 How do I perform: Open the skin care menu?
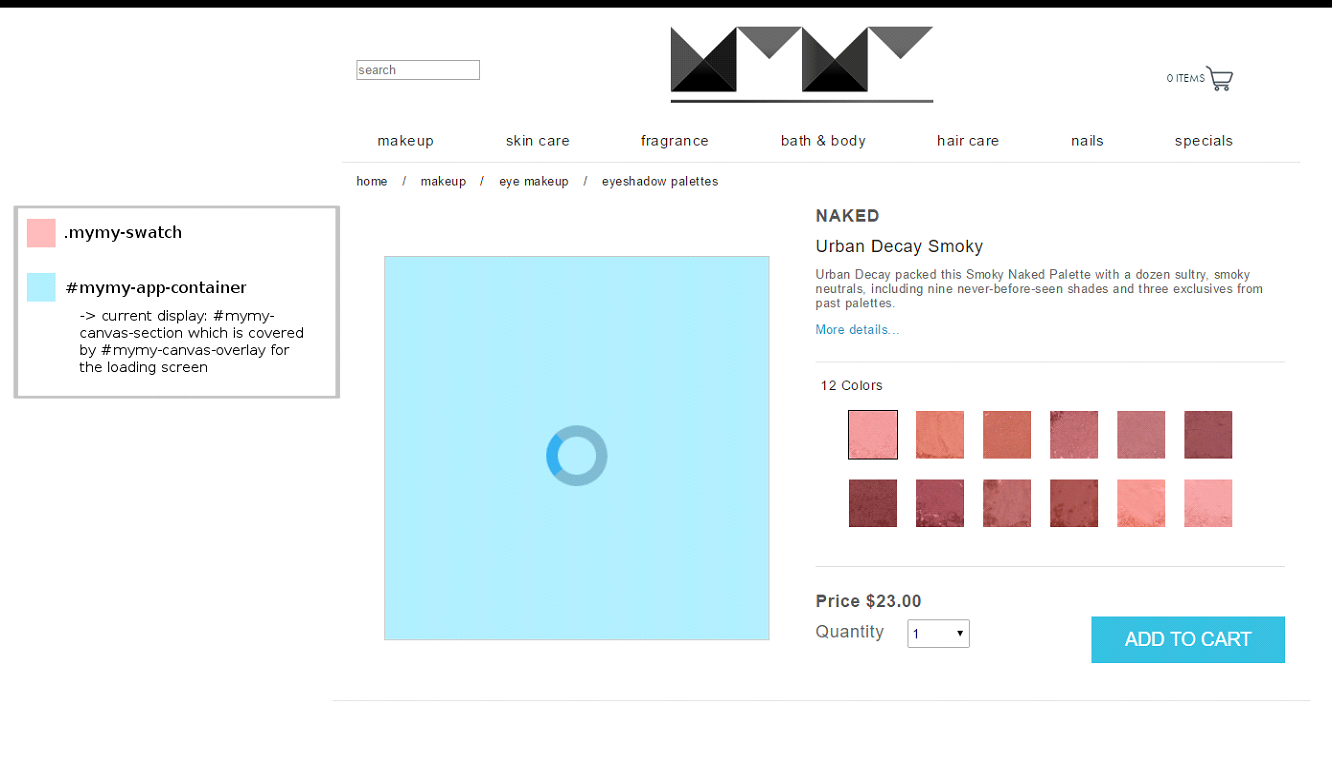[x=538, y=141]
